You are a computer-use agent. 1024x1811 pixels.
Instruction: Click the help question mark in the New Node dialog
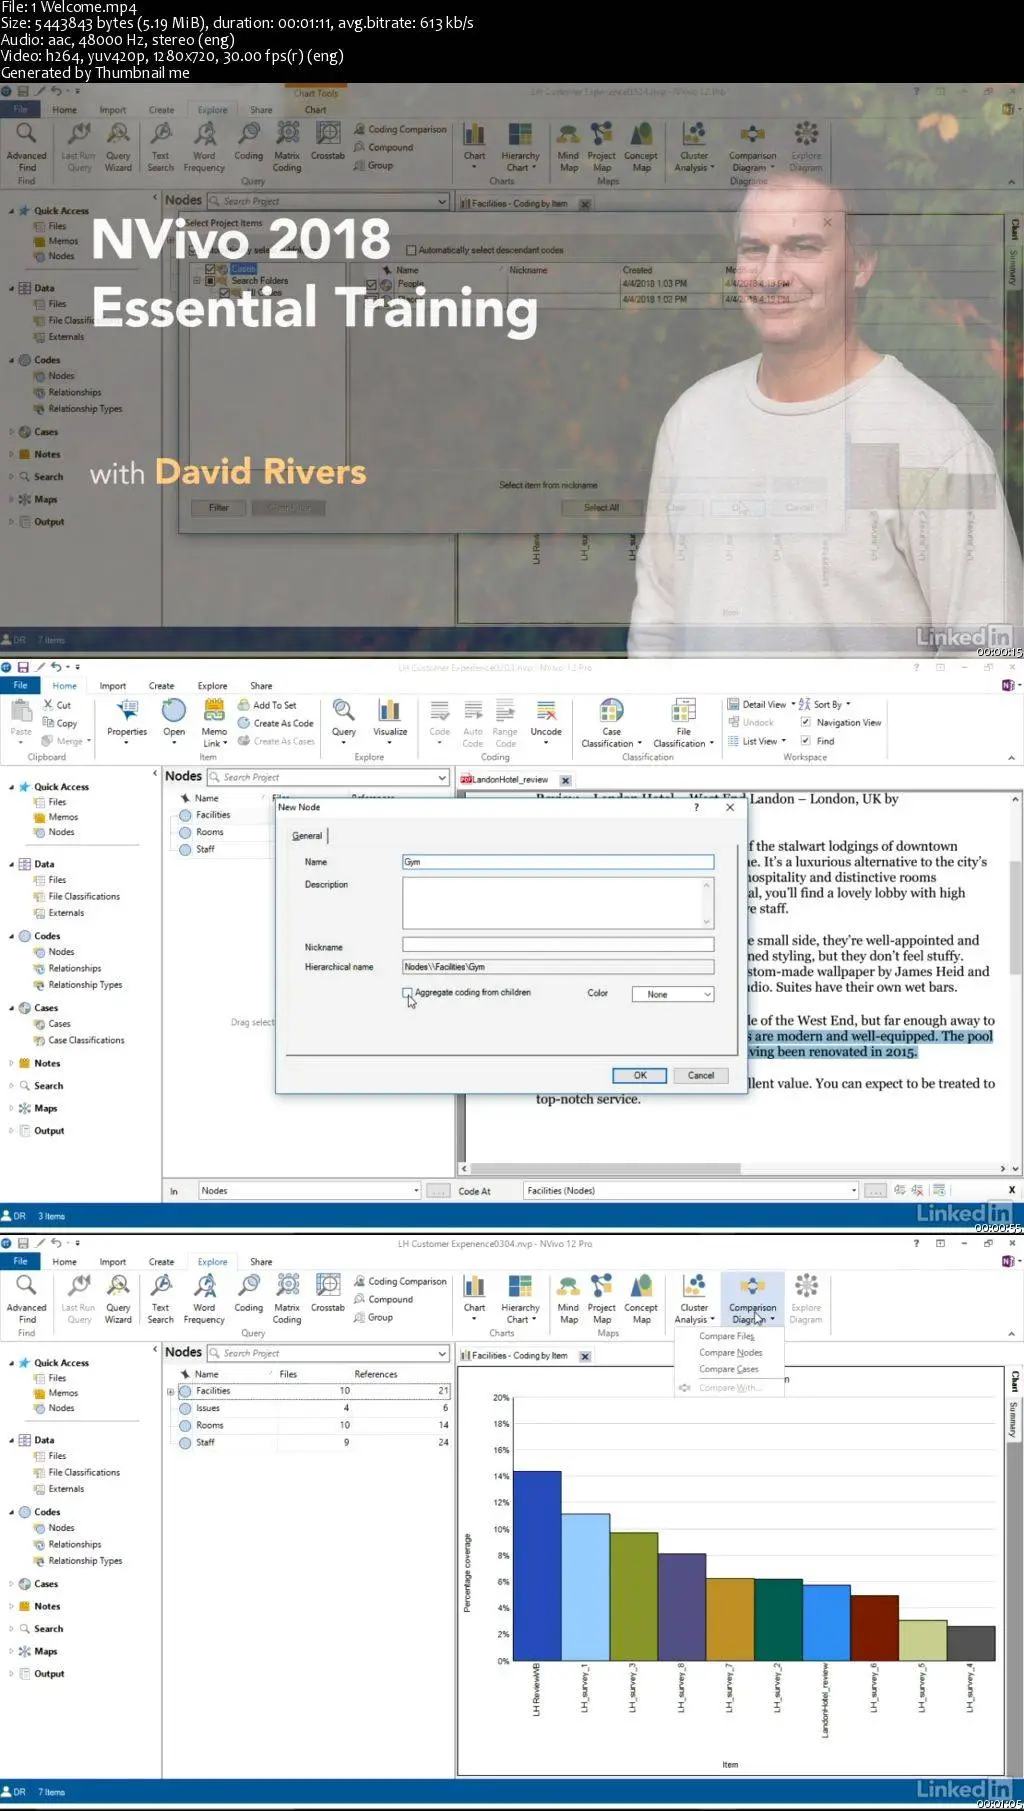tap(697, 807)
